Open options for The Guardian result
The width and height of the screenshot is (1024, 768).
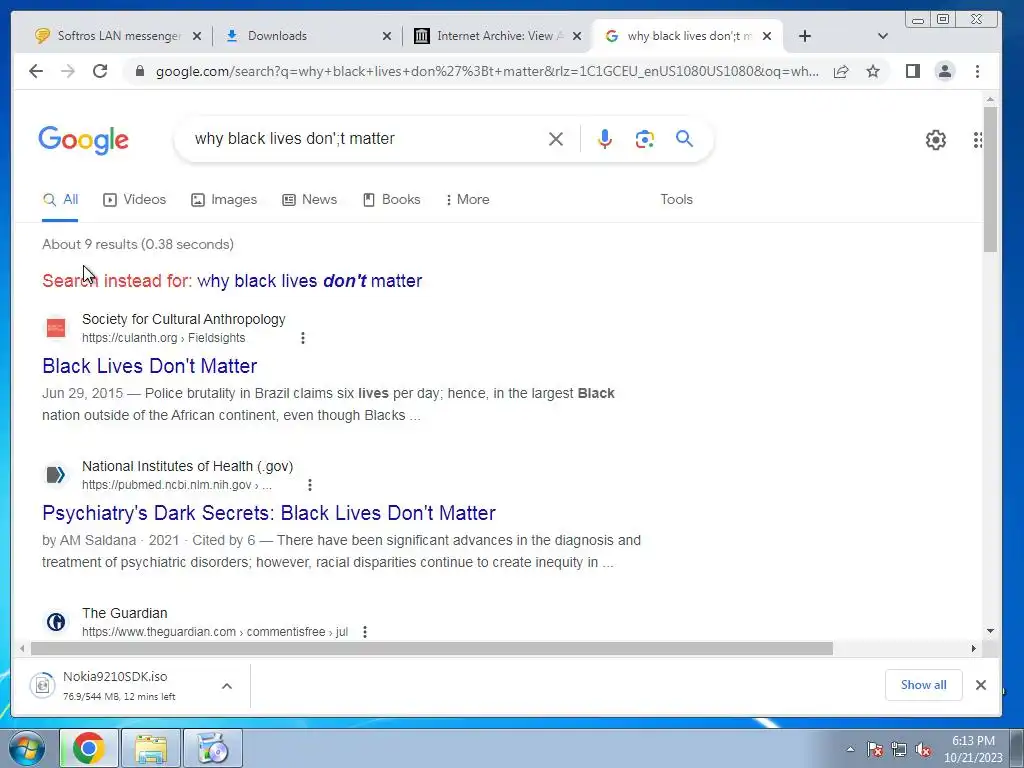coord(365,632)
